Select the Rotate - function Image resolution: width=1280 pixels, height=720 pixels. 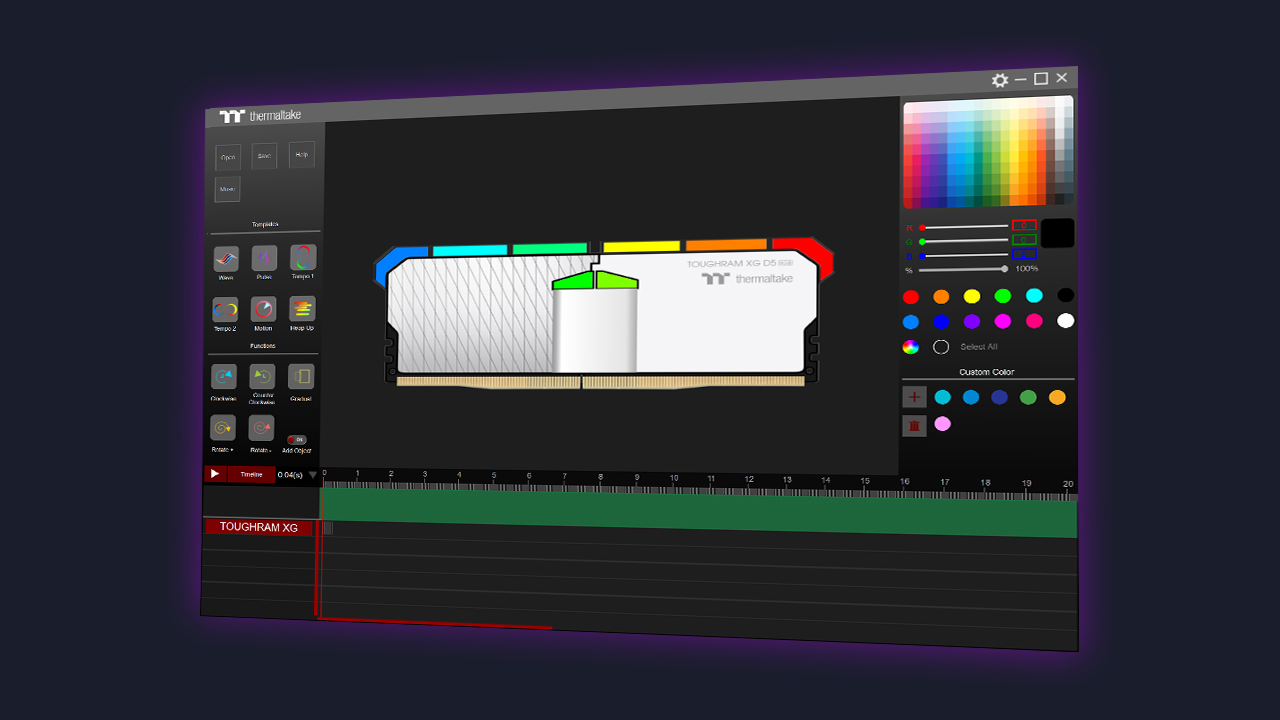[x=261, y=428]
